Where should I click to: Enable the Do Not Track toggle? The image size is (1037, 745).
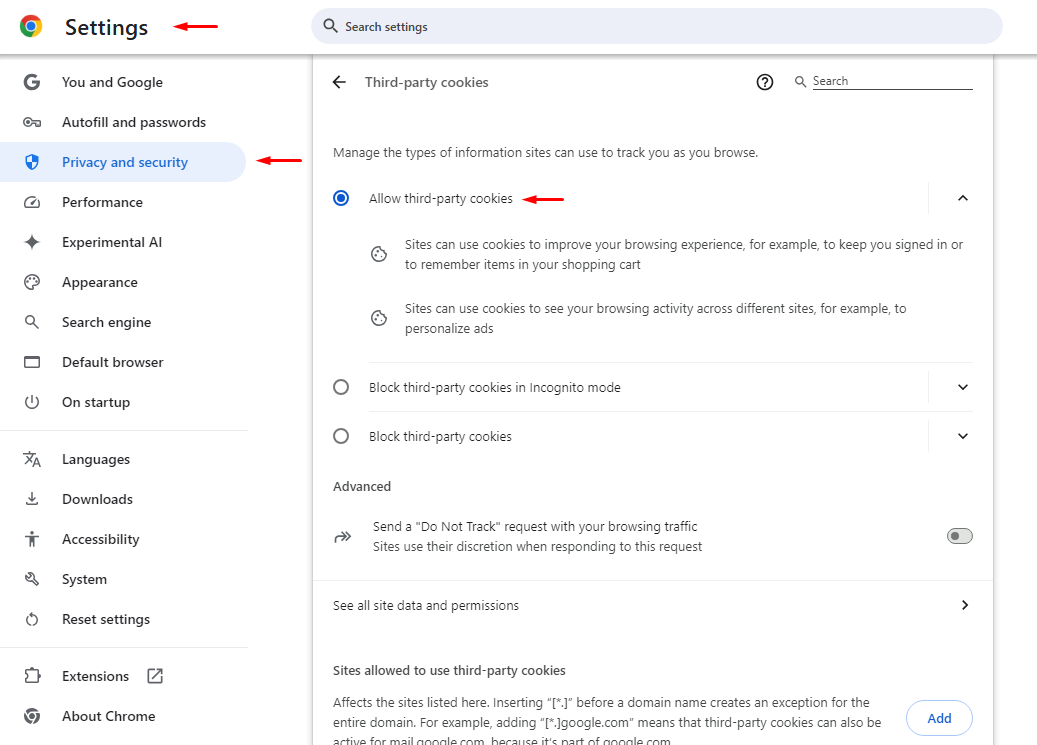[959, 536]
